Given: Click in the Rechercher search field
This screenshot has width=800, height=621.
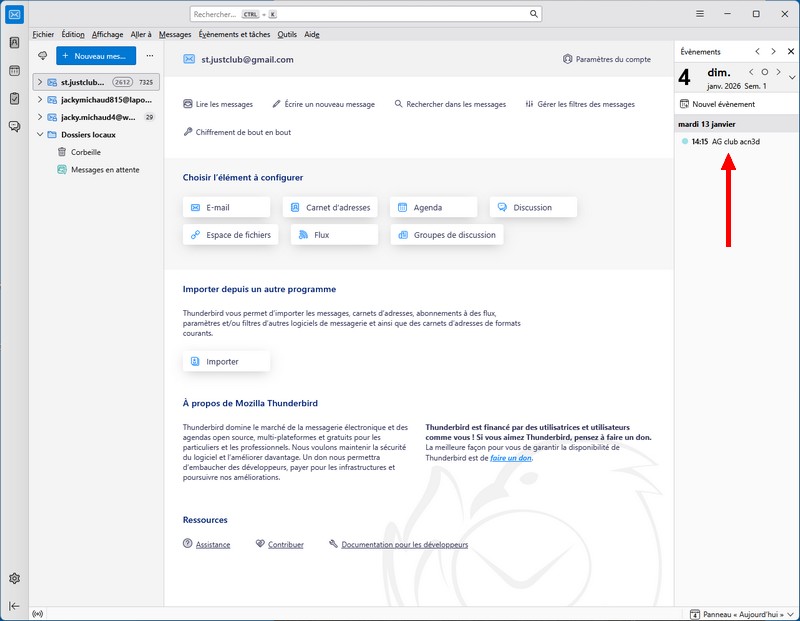Looking at the screenshot, I should 366,14.
